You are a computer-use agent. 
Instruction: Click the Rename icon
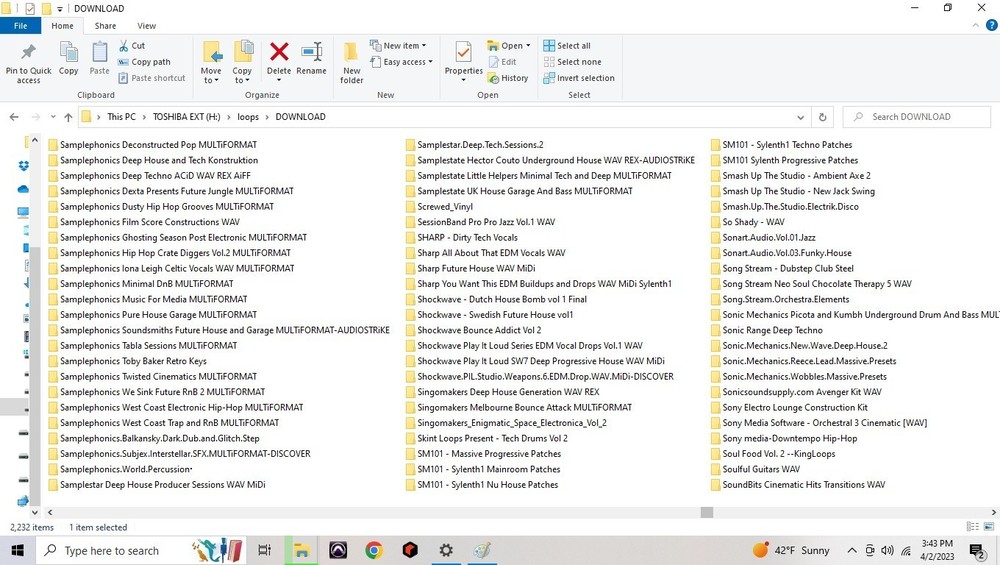[312, 52]
